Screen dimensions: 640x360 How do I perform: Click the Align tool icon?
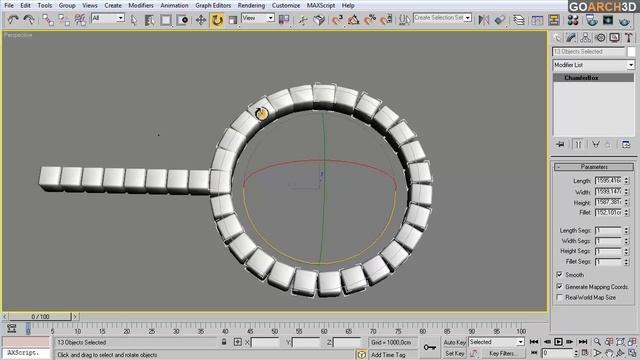coord(500,20)
